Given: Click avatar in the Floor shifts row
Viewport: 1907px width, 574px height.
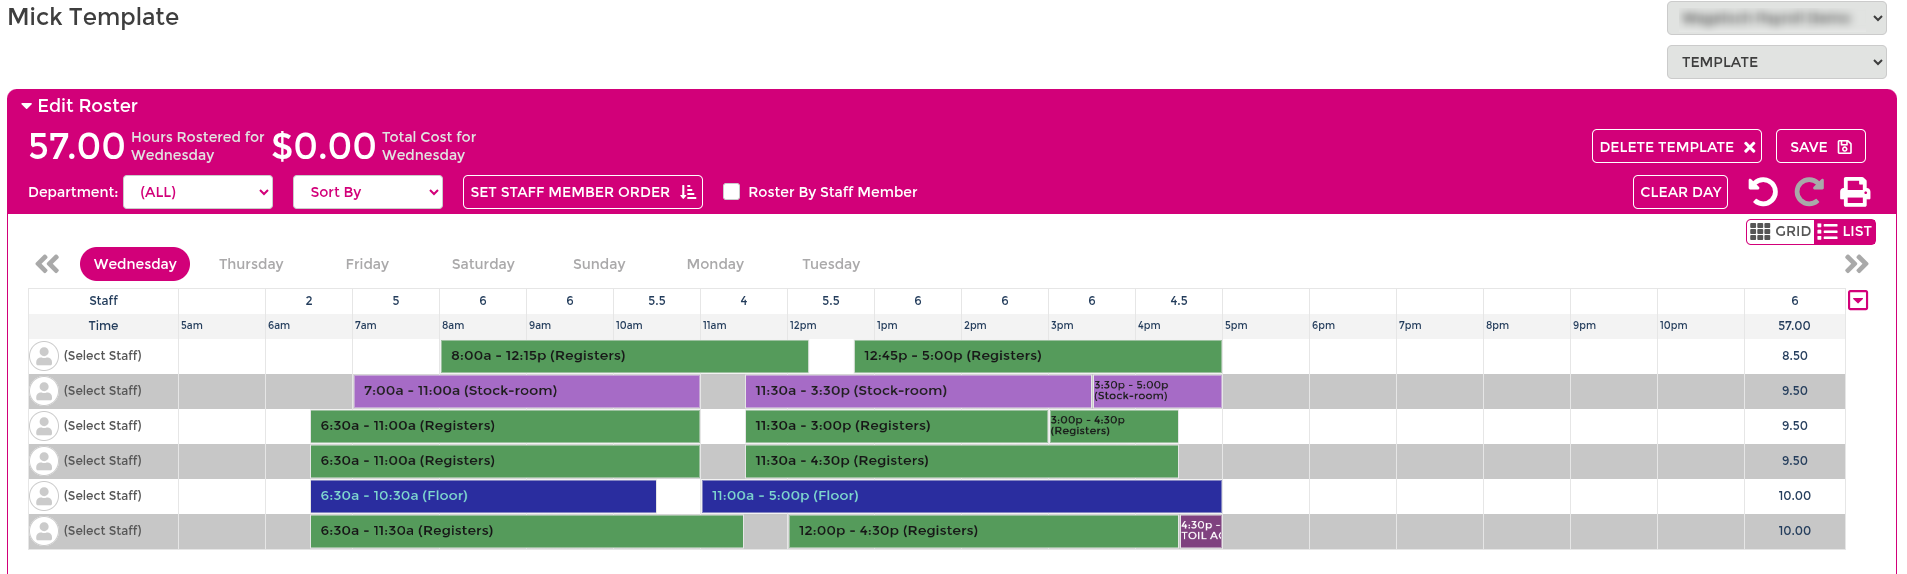Looking at the screenshot, I should [x=44, y=496].
